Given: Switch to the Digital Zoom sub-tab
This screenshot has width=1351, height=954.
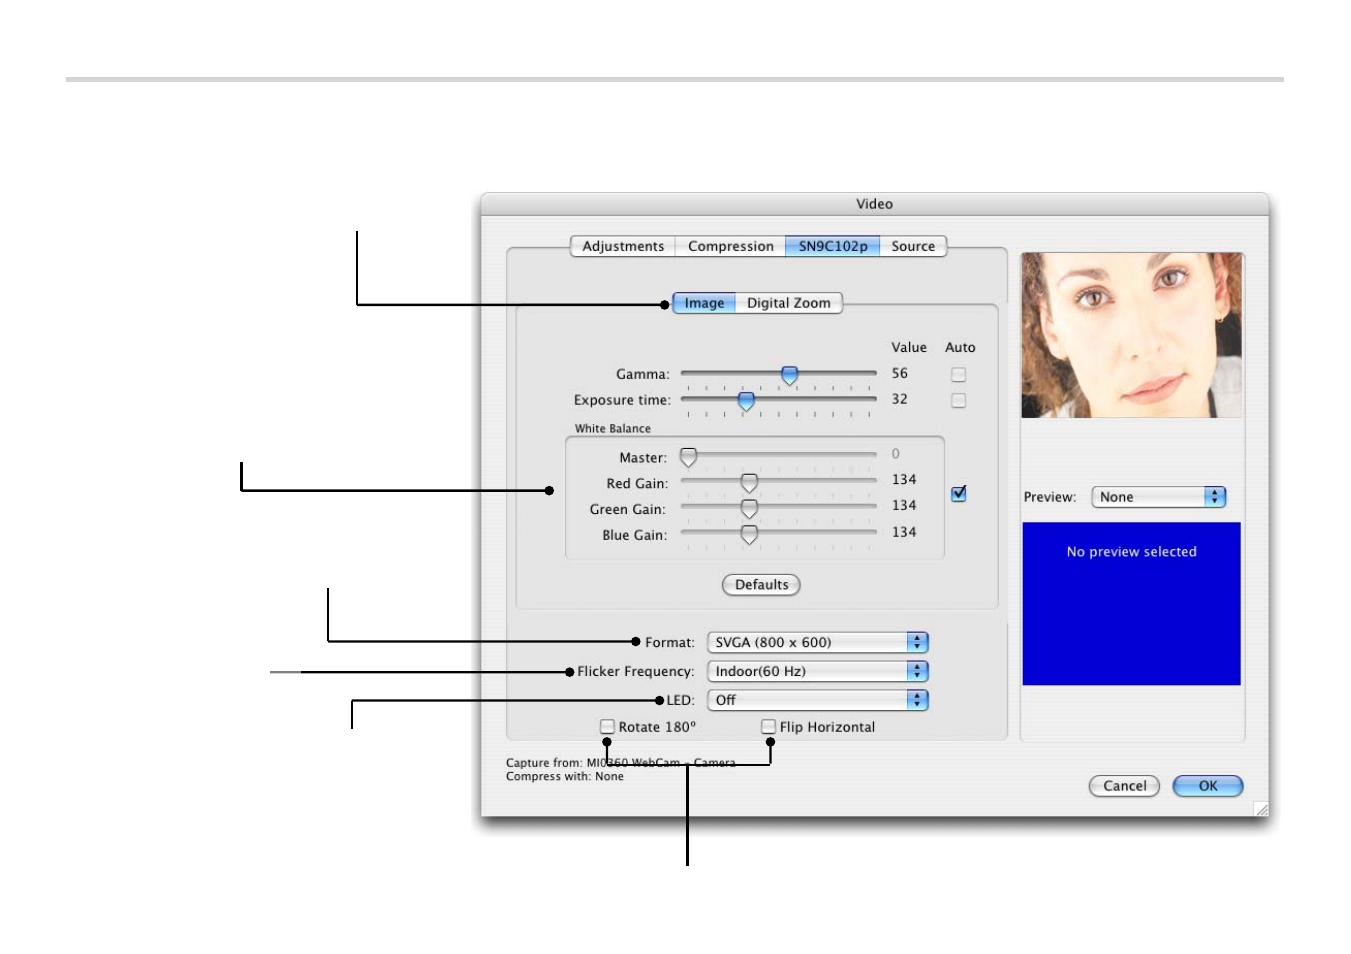Looking at the screenshot, I should tap(788, 303).
